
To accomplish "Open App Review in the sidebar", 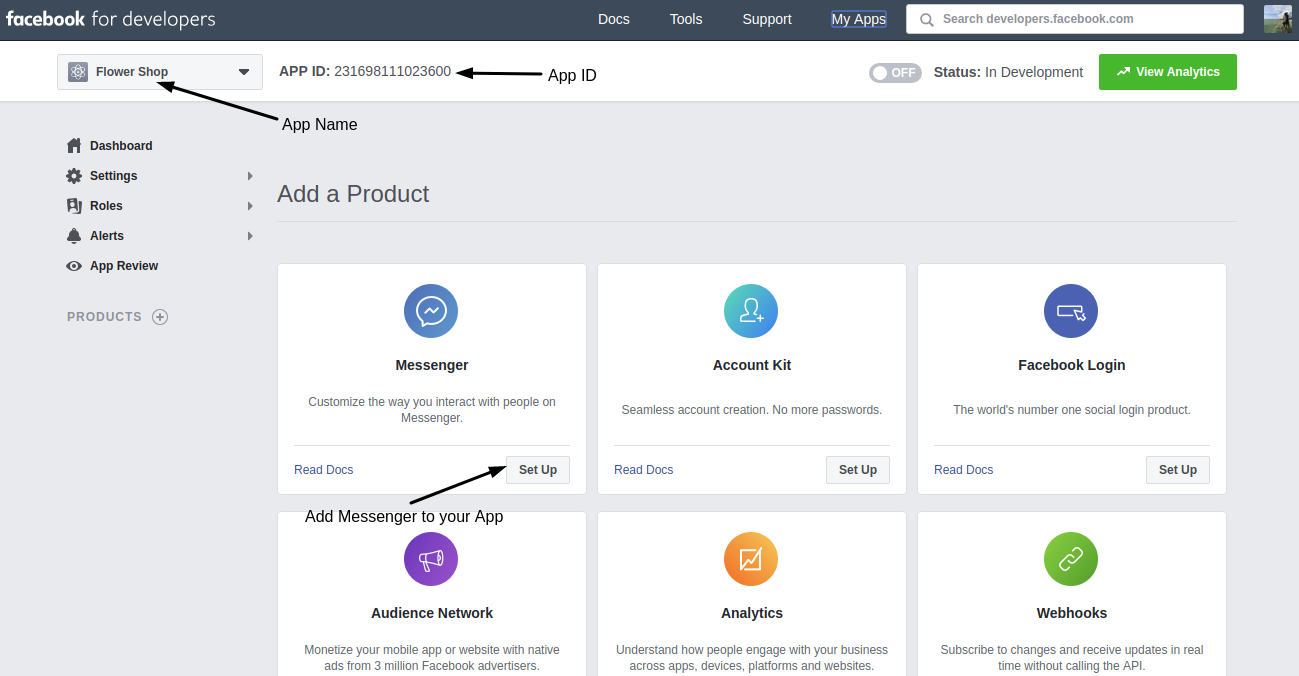I will point(124,266).
